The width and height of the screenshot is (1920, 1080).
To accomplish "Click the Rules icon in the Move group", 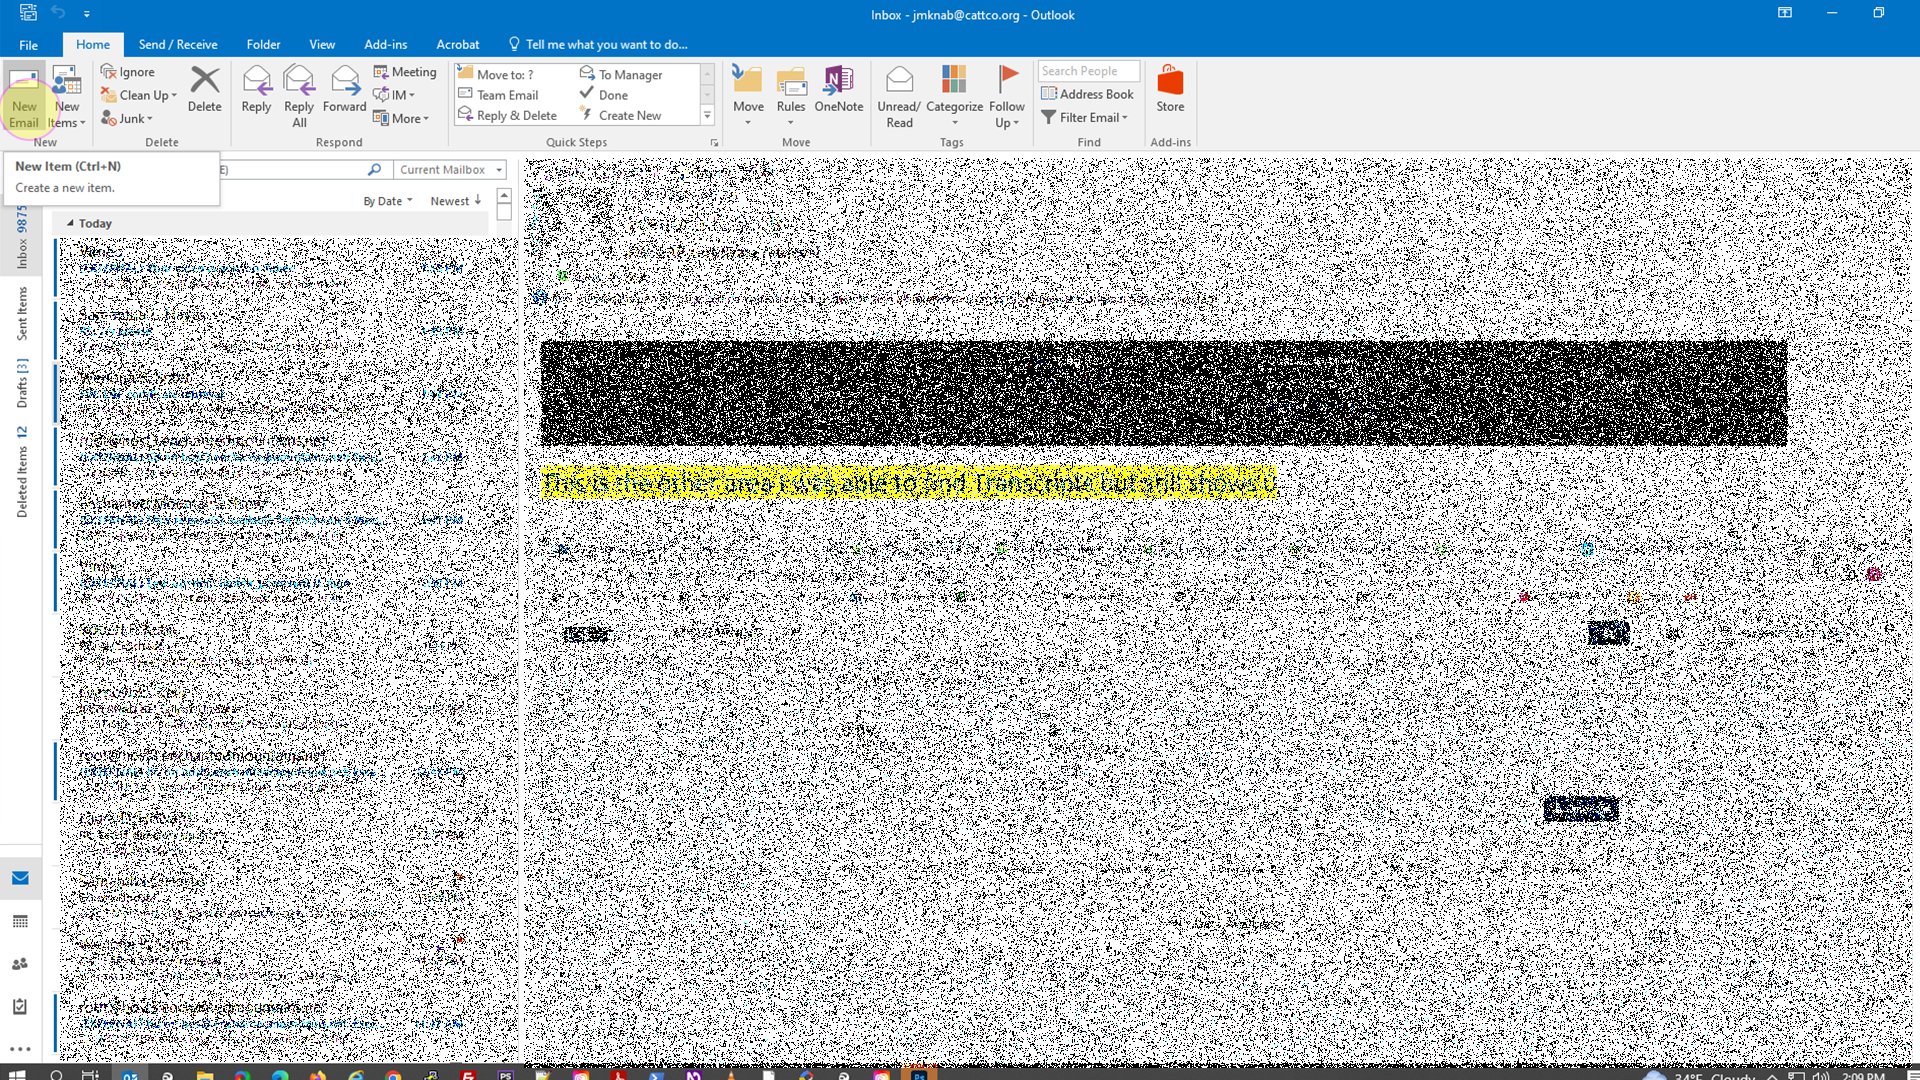I will point(791,94).
